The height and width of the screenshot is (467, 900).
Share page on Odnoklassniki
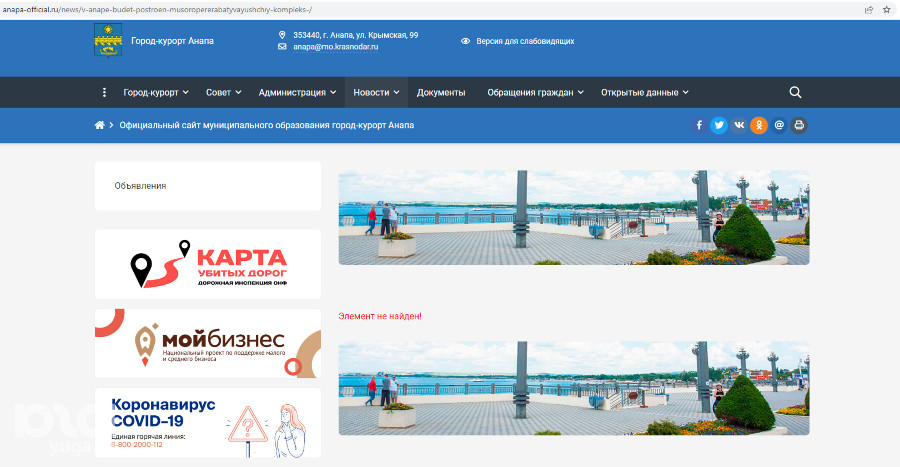(759, 125)
